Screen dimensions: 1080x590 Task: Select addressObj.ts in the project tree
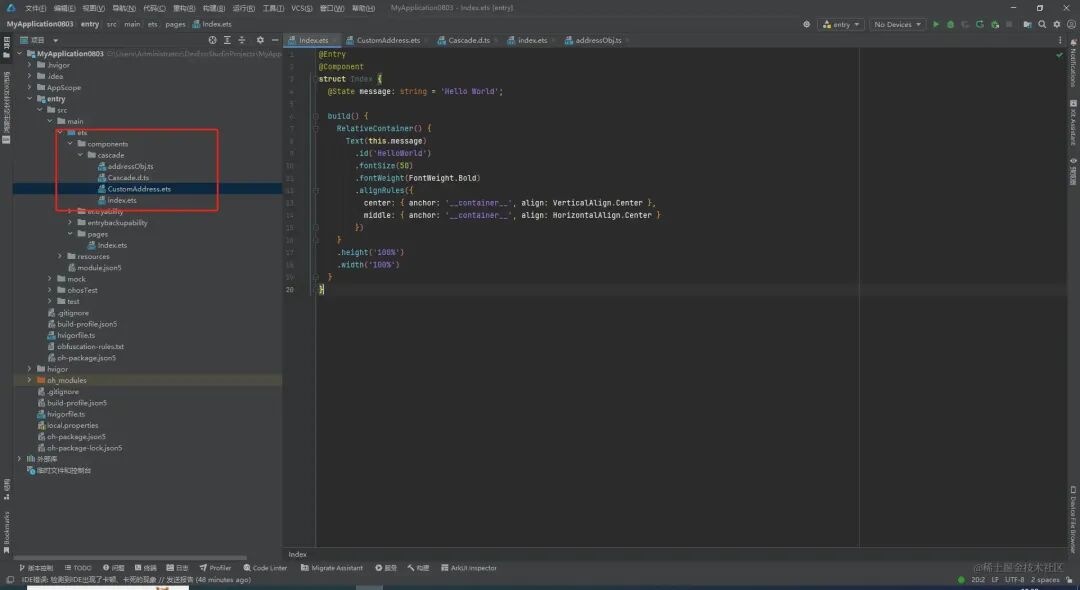130,166
